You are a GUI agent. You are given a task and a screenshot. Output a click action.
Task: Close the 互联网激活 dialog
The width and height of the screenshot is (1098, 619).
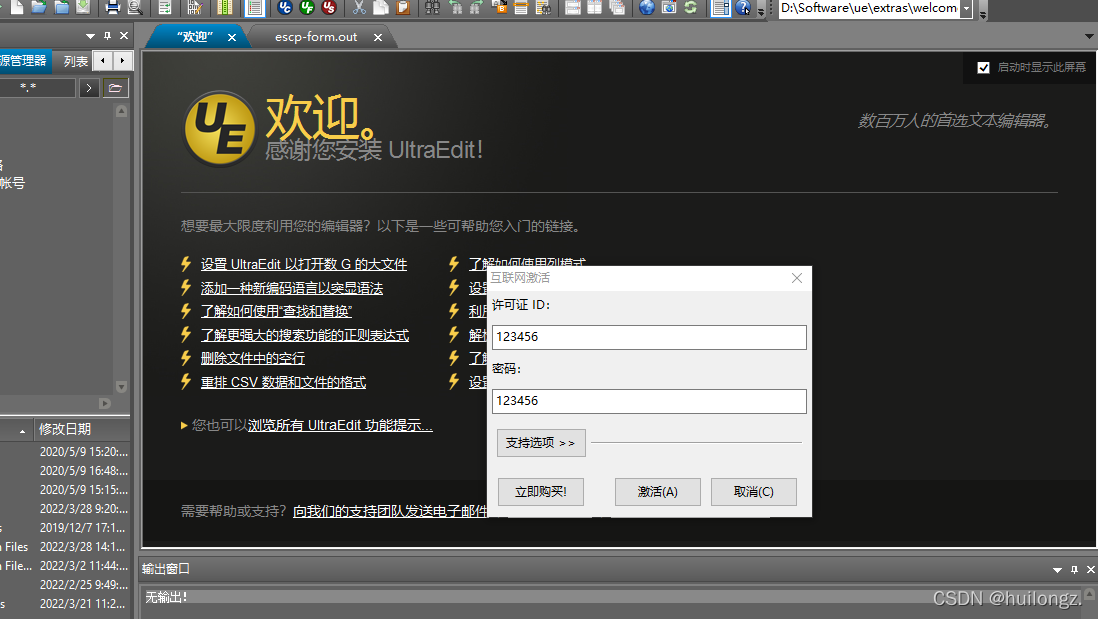coord(797,278)
